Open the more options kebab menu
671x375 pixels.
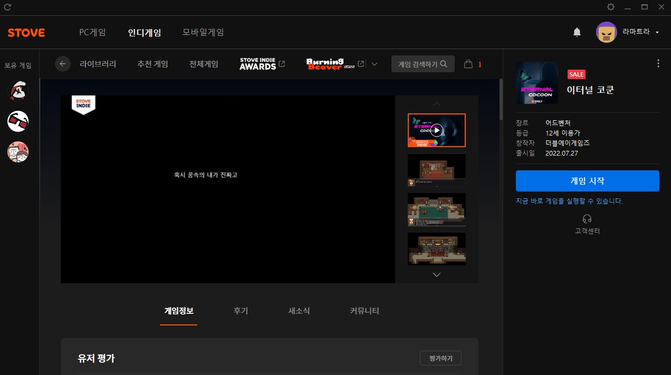tap(658, 63)
